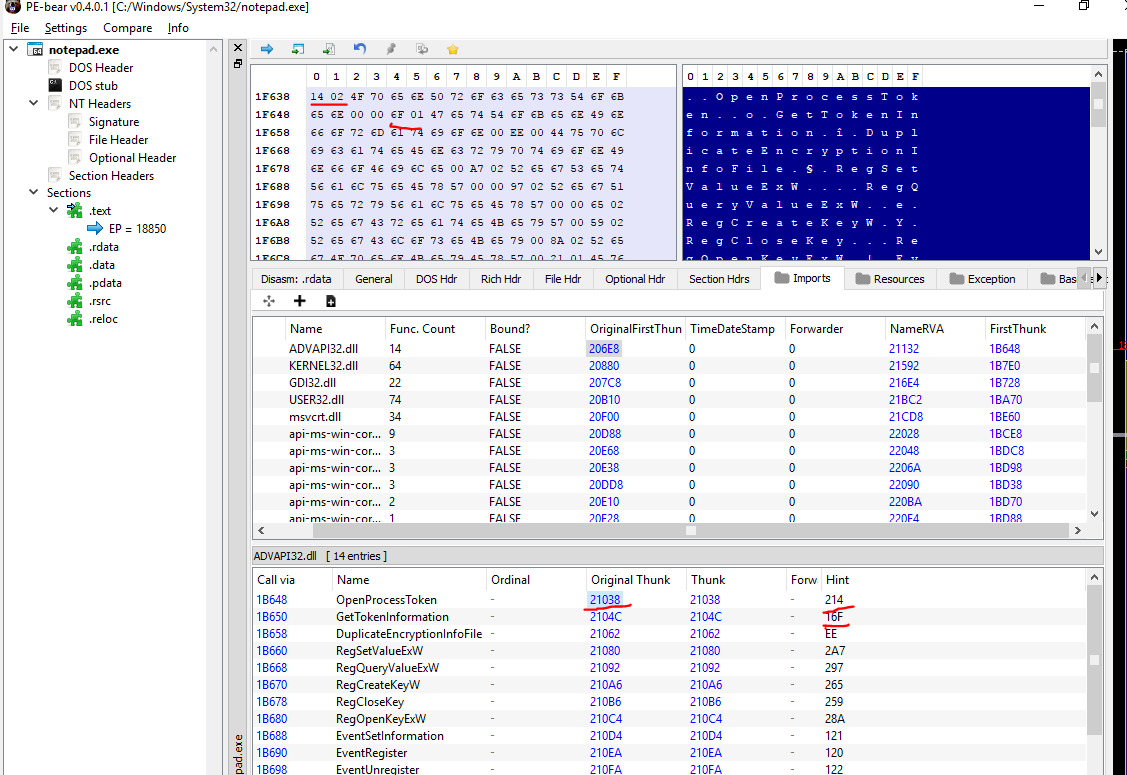Click the 21038 Original Thunk value
Screen dimensions: 1127x775
606,600
